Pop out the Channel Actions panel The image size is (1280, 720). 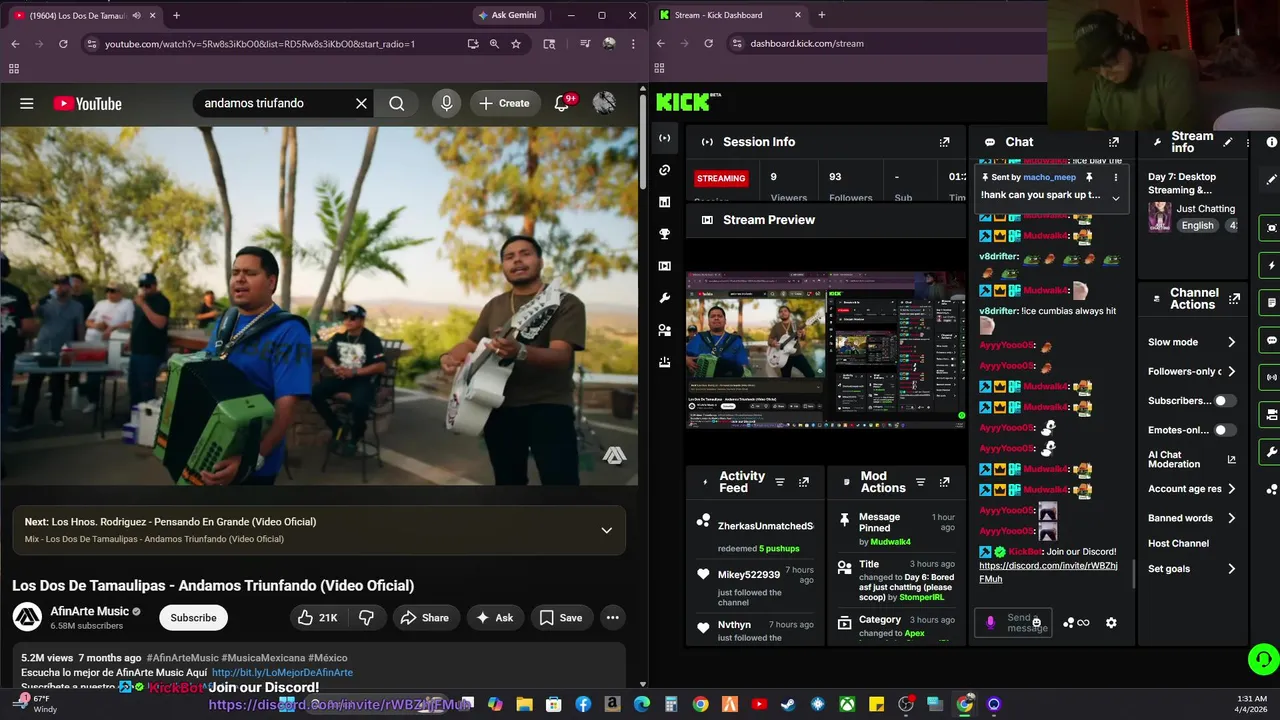click(x=1234, y=299)
